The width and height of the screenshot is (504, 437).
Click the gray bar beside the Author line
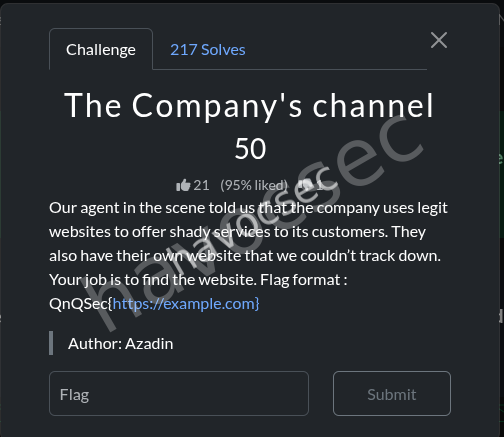[x=51, y=343]
